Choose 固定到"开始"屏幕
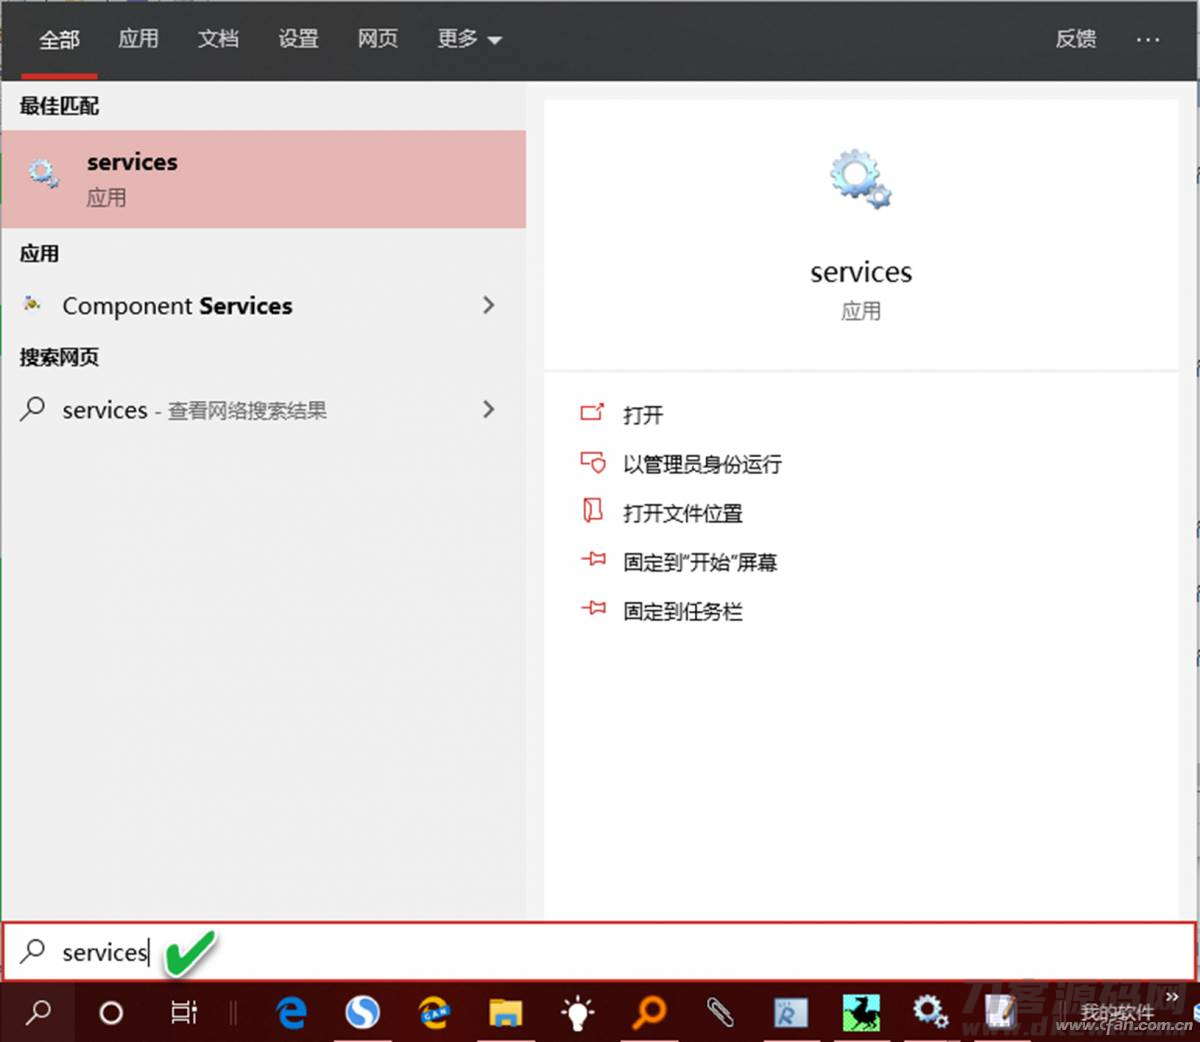 (700, 562)
